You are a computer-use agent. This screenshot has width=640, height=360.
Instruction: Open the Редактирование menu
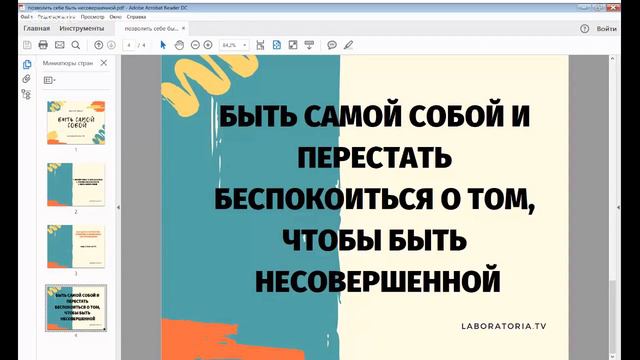click(56, 17)
